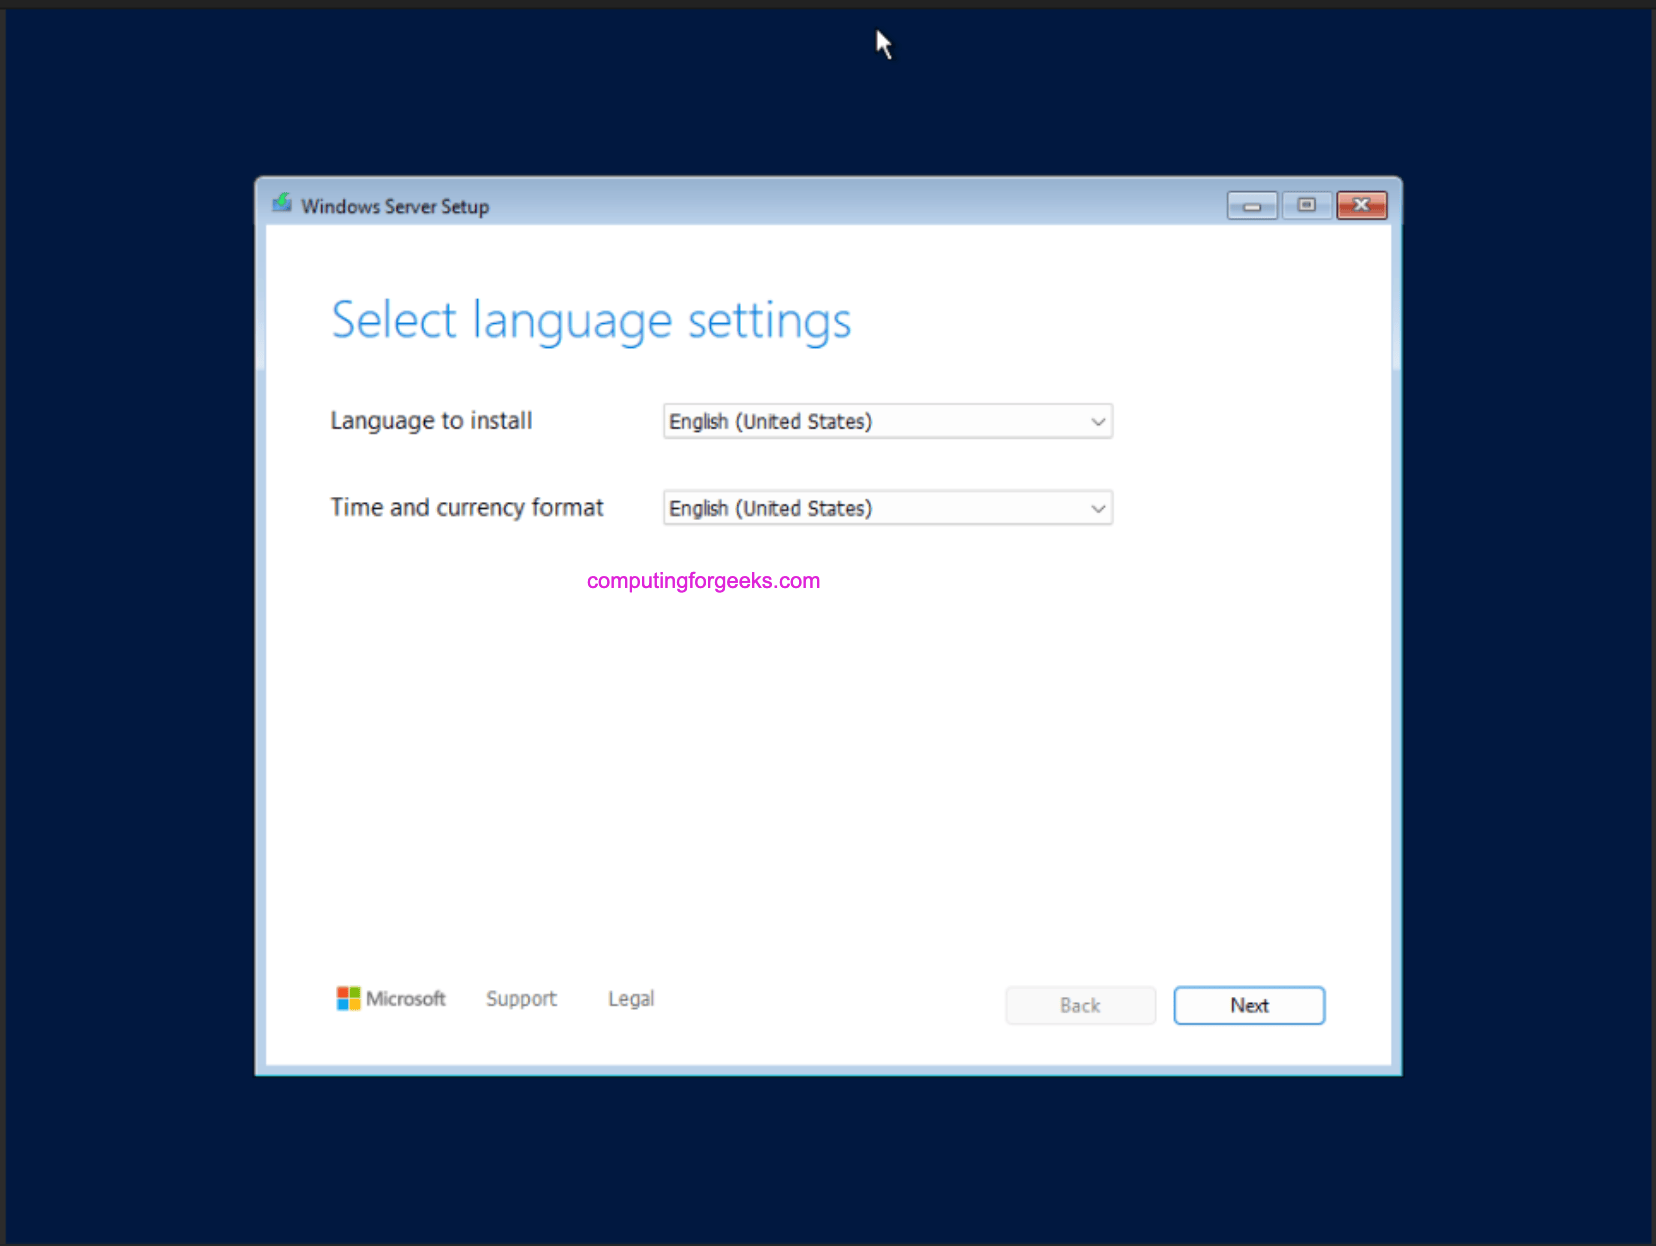Minimize the Windows Server Setup window
The image size is (1656, 1246).
click(x=1251, y=205)
